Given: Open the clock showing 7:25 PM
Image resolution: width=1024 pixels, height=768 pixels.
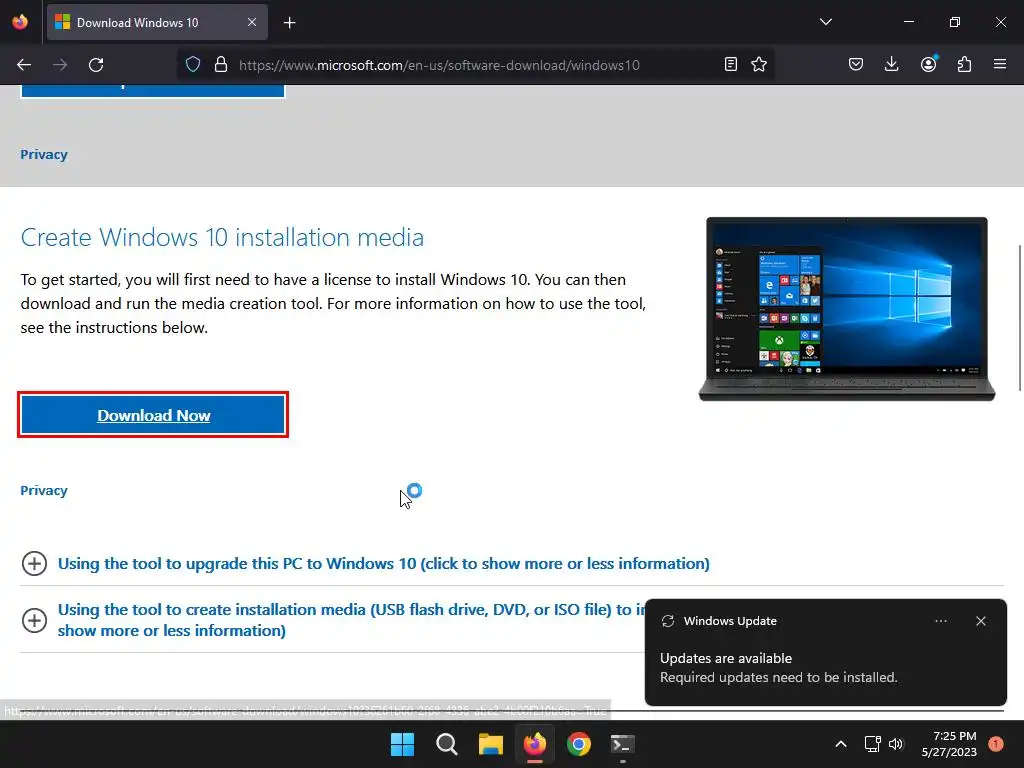Looking at the screenshot, I should (949, 744).
